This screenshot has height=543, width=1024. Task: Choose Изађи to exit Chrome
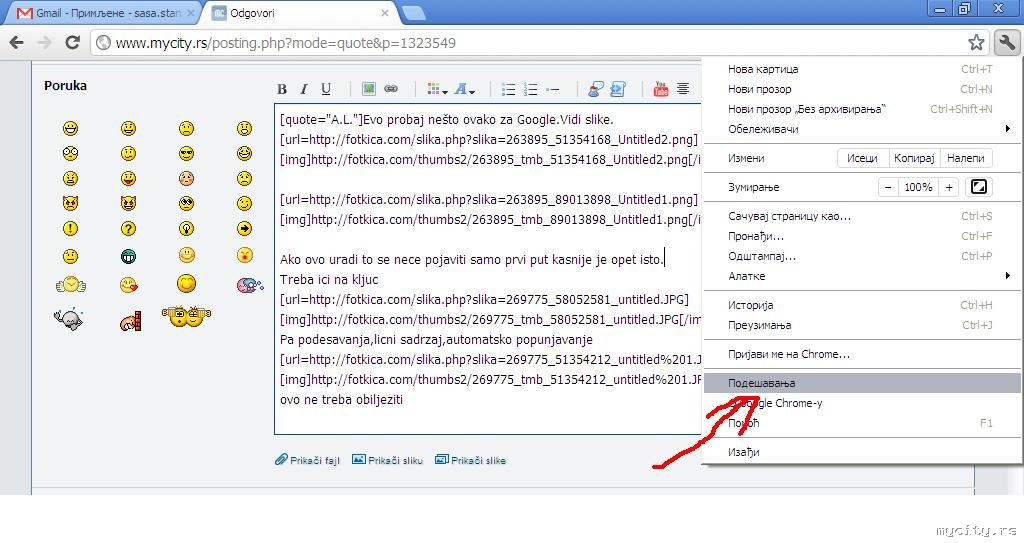tap(862, 452)
